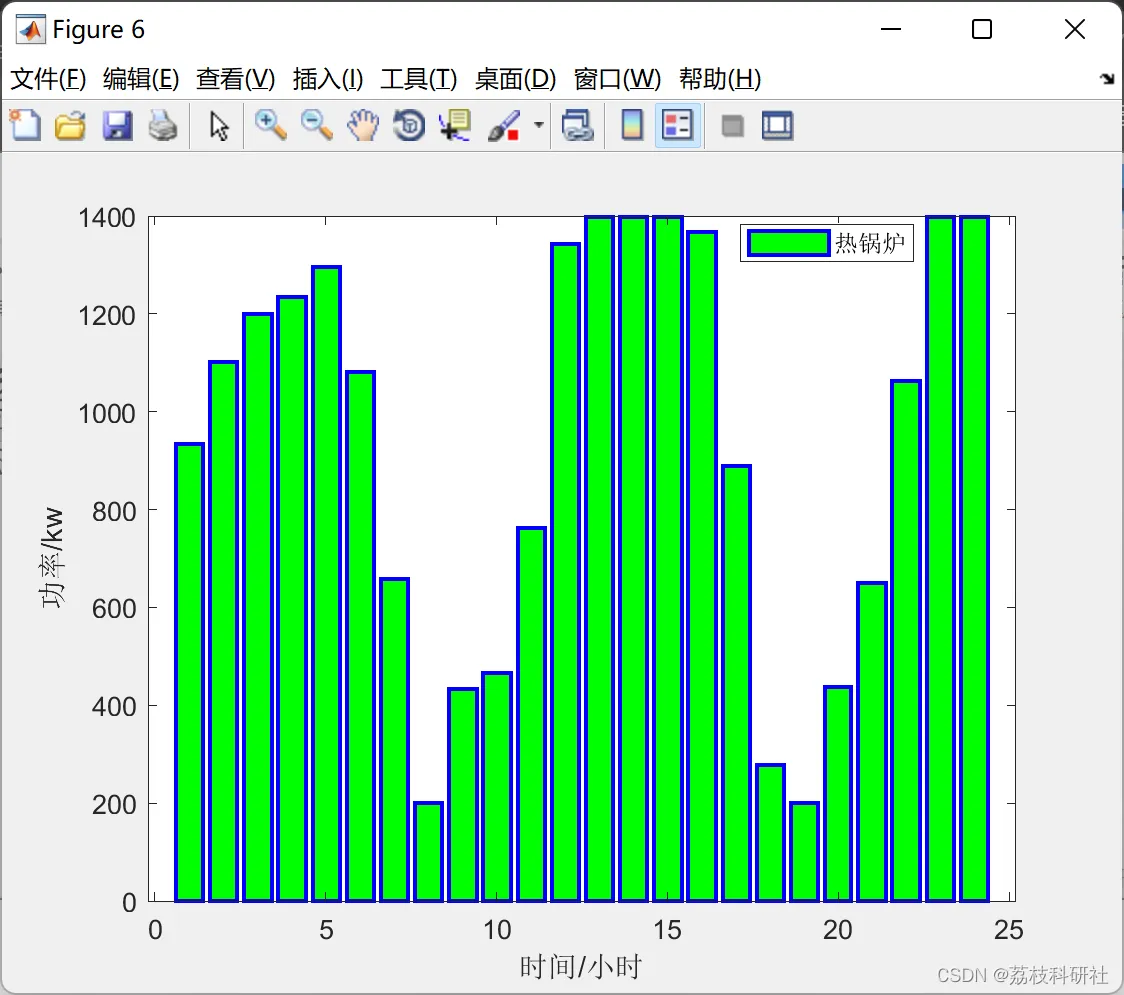The width and height of the screenshot is (1124, 995).
Task: Open the 窗口(W) menu
Action: click(x=617, y=79)
